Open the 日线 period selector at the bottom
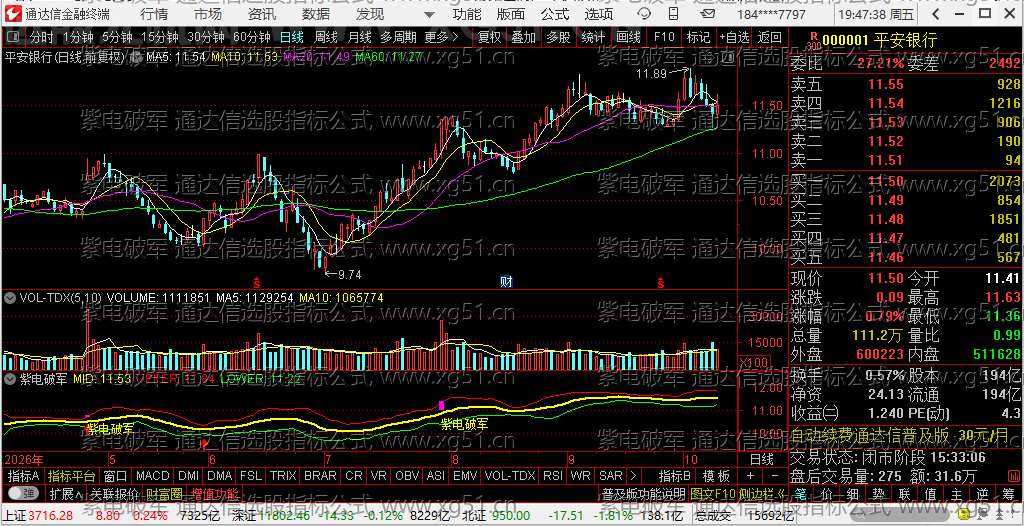The image size is (1024, 526). (x=761, y=458)
